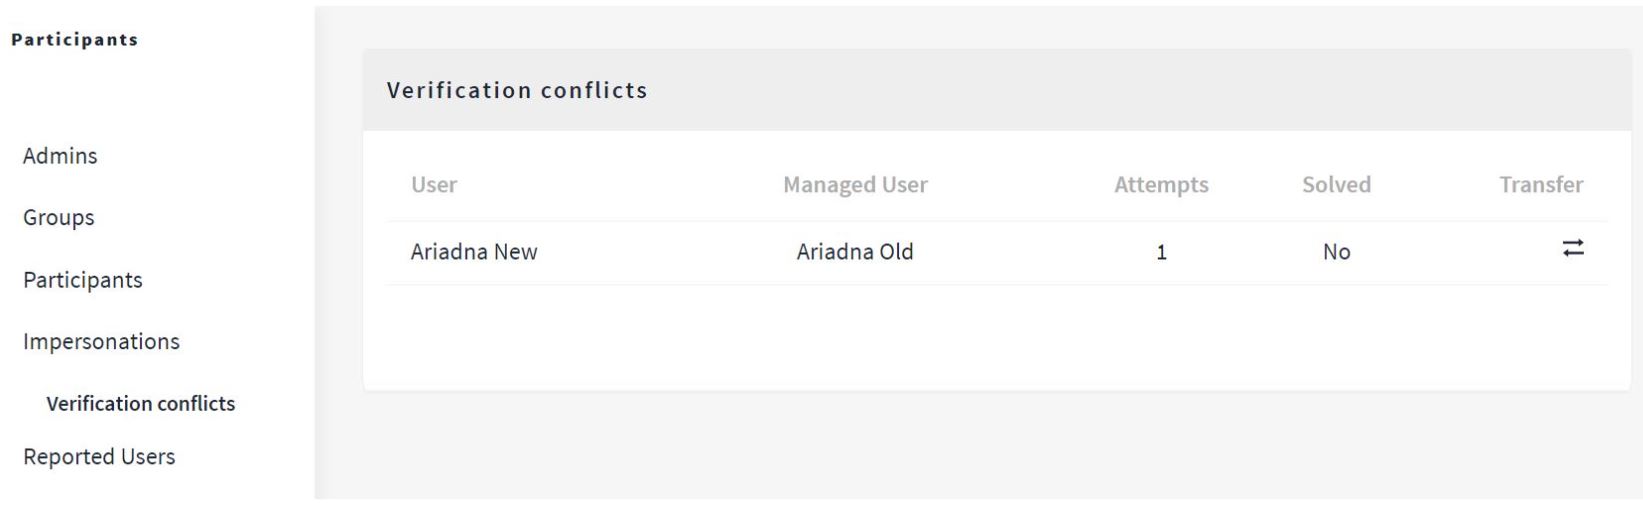The width and height of the screenshot is (1643, 509).
Task: Click the transfer arrows icon for Ariadna New
Action: pyautogui.click(x=1573, y=248)
